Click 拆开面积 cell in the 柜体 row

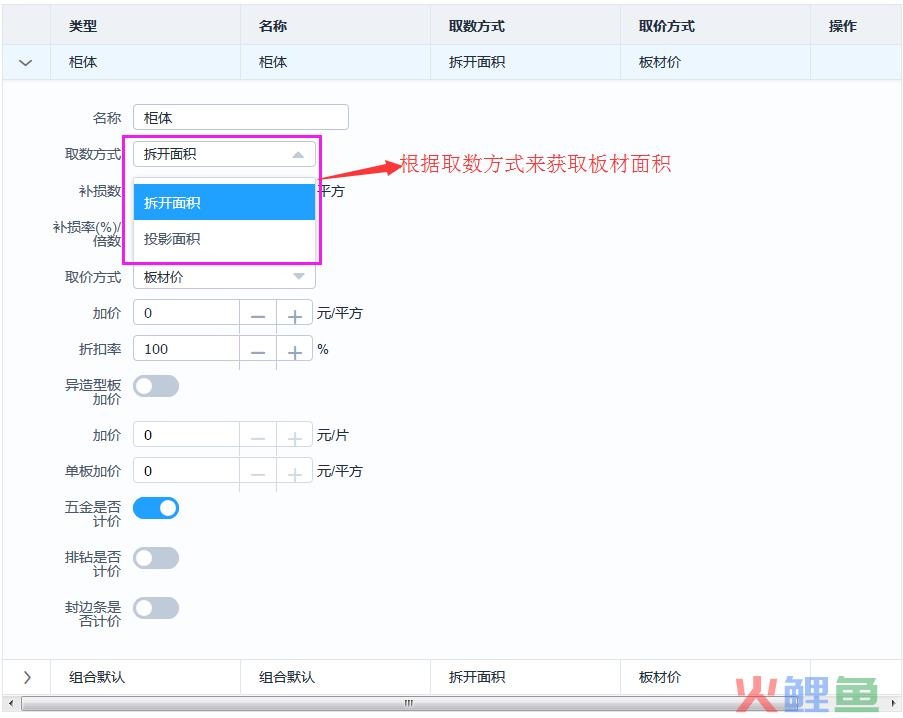tap(525, 62)
